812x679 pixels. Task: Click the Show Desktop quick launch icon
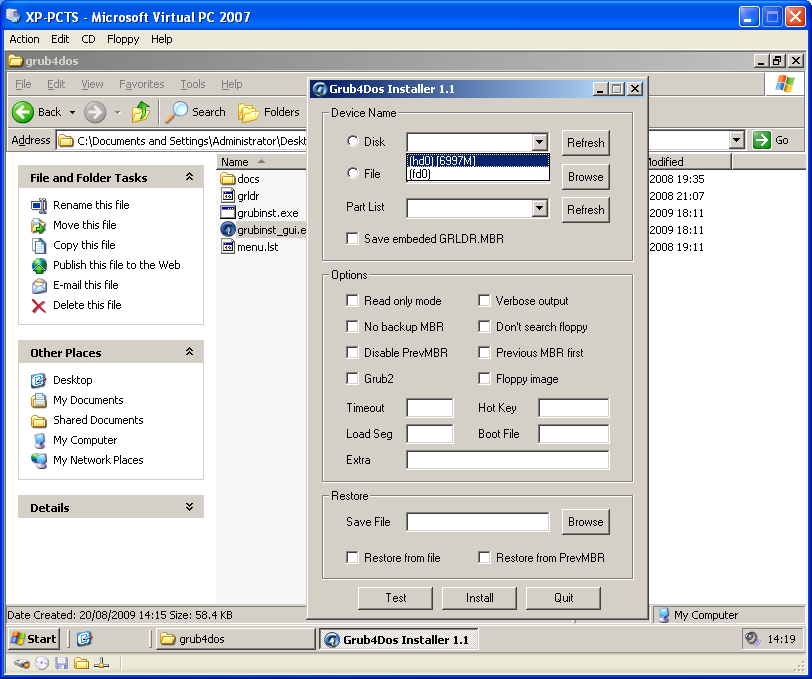pyautogui.click(x=84, y=639)
